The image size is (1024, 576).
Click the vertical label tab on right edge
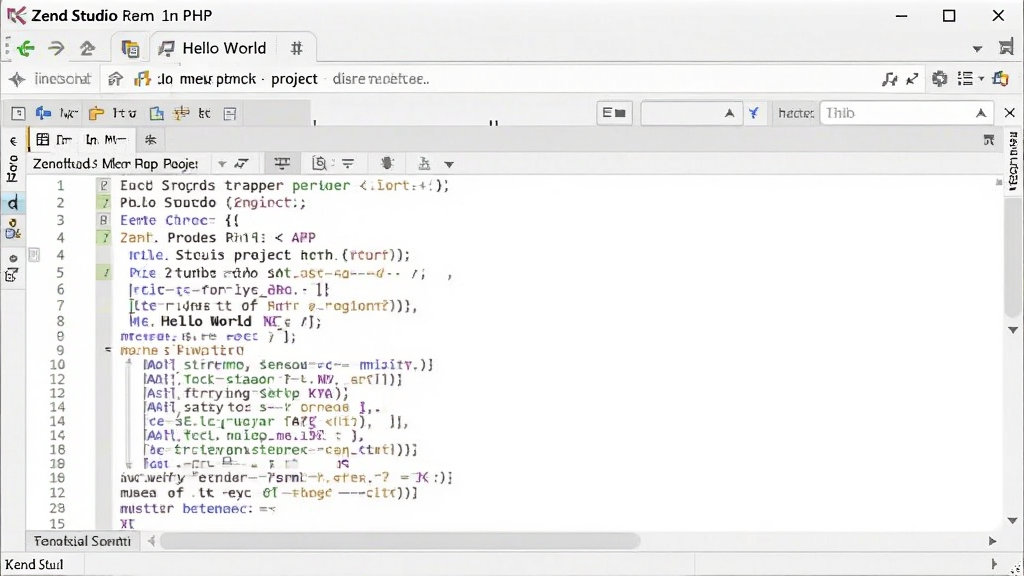click(1013, 161)
